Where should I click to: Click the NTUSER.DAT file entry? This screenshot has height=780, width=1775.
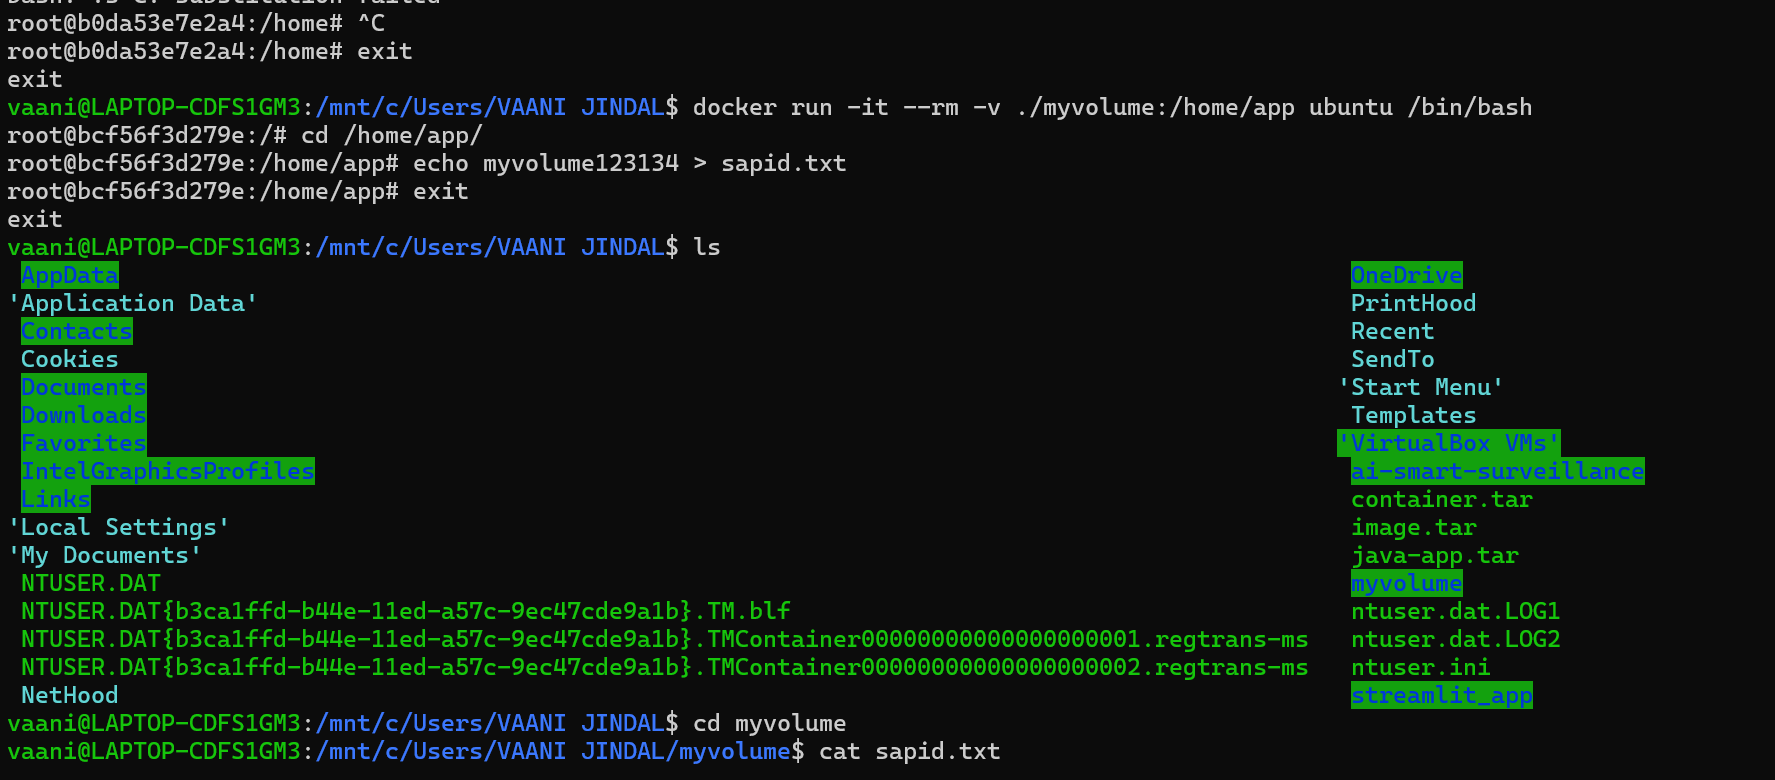coord(90,583)
